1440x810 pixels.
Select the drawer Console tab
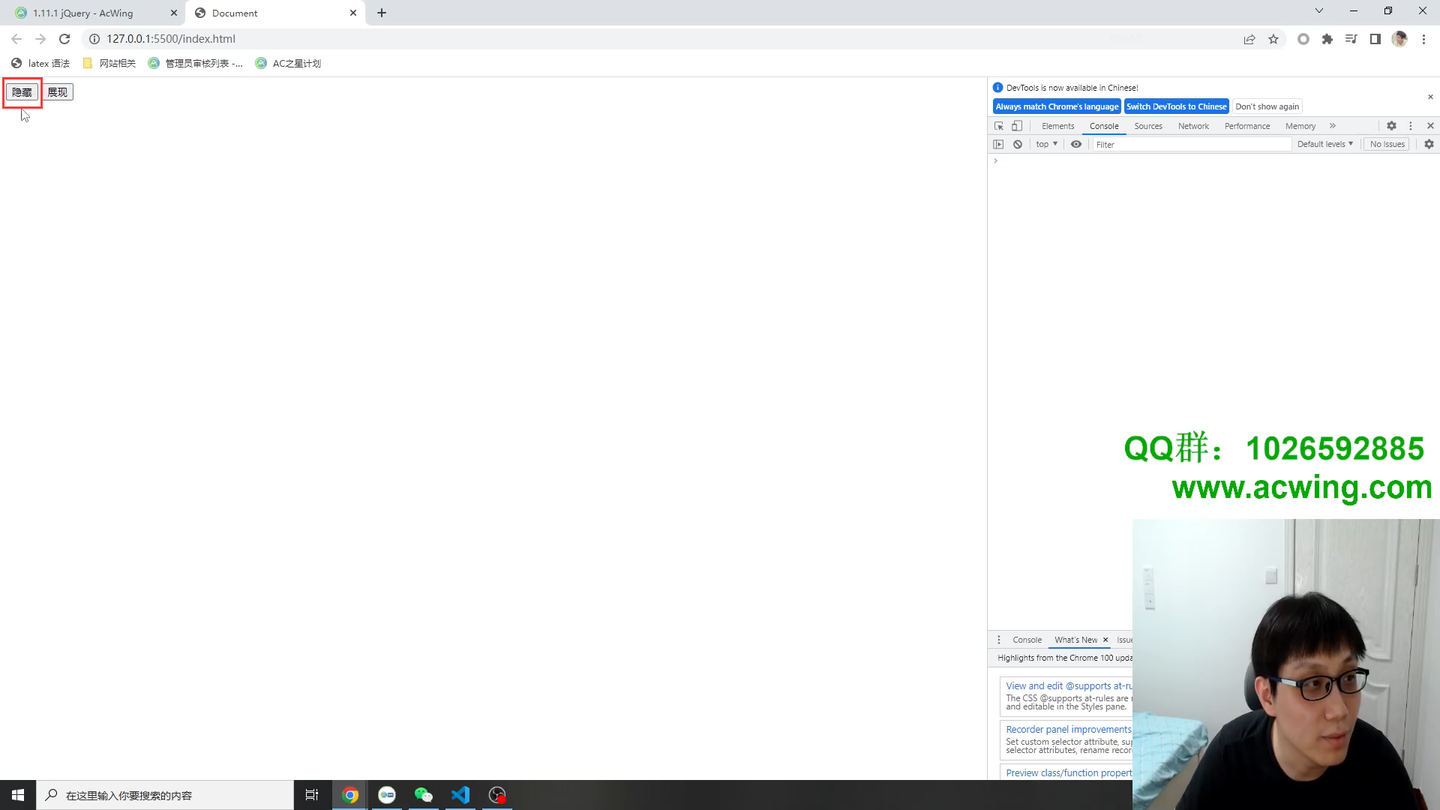(x=1027, y=640)
